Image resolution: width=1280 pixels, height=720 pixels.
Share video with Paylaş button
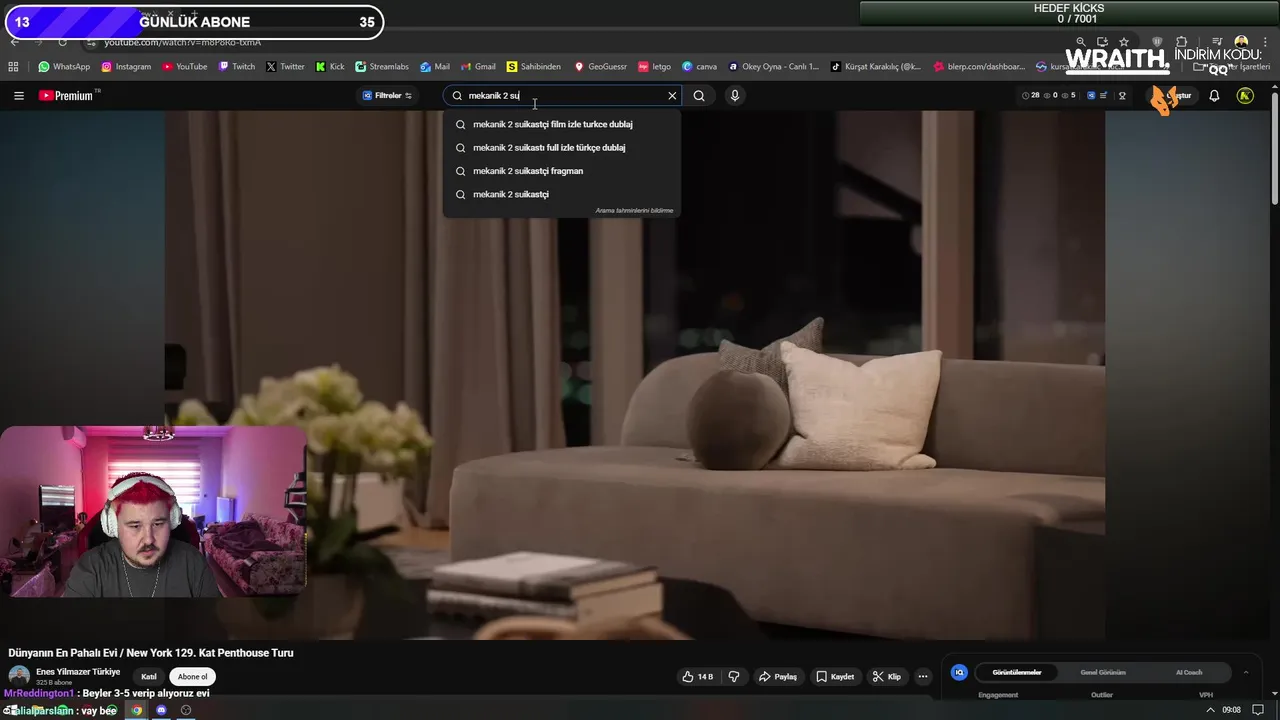777,677
